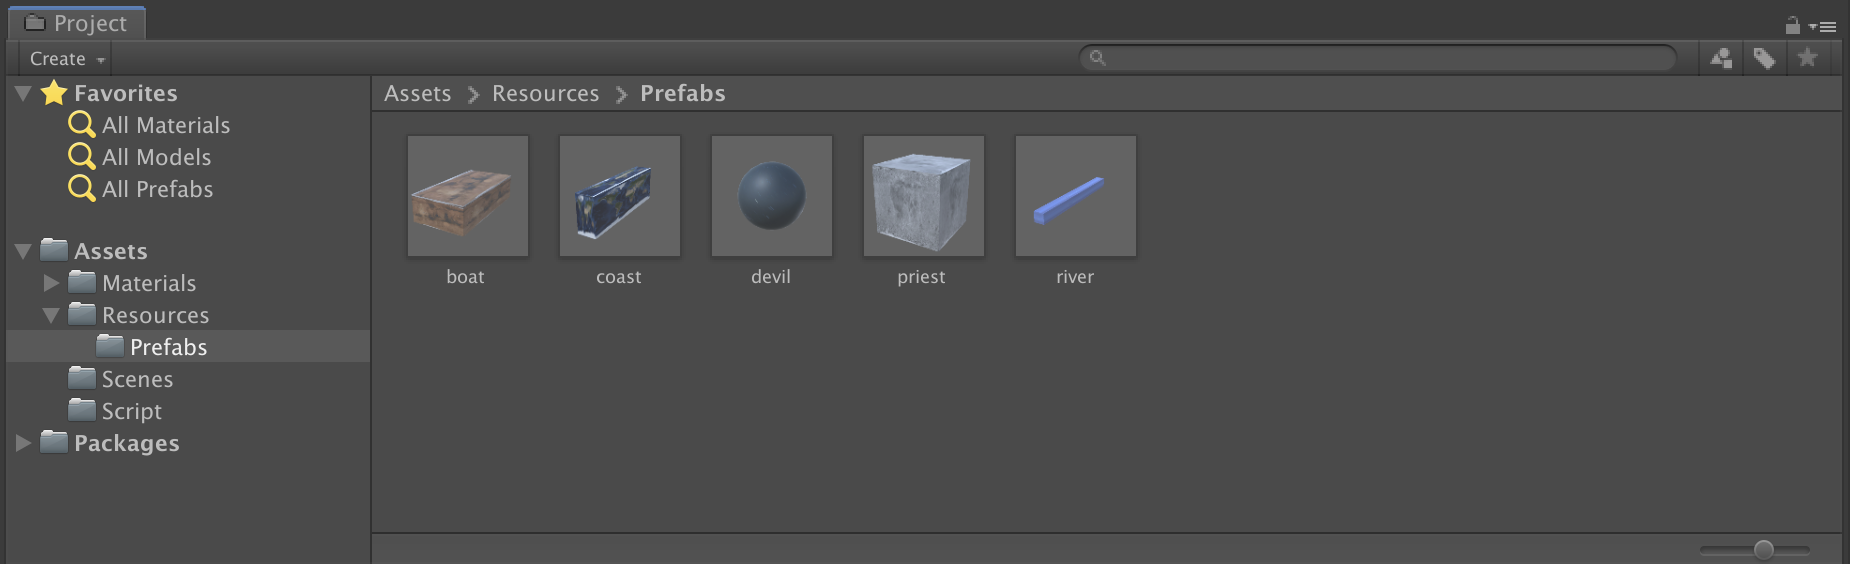
Task: Select the devil sphere prefab
Action: 772,196
